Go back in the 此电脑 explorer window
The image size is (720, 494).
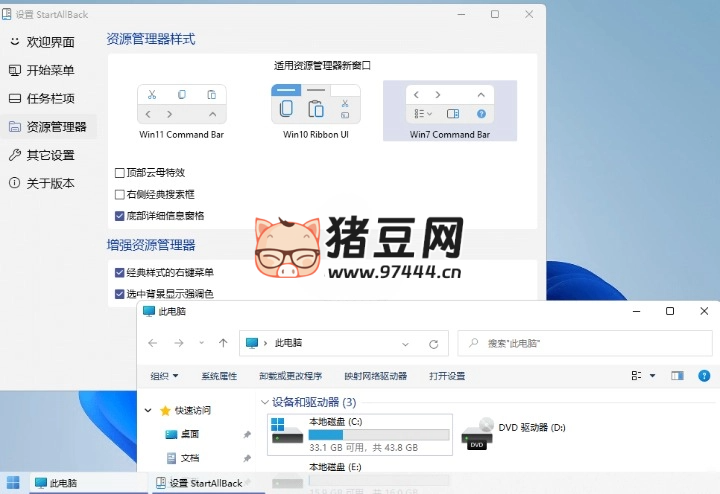(153, 343)
